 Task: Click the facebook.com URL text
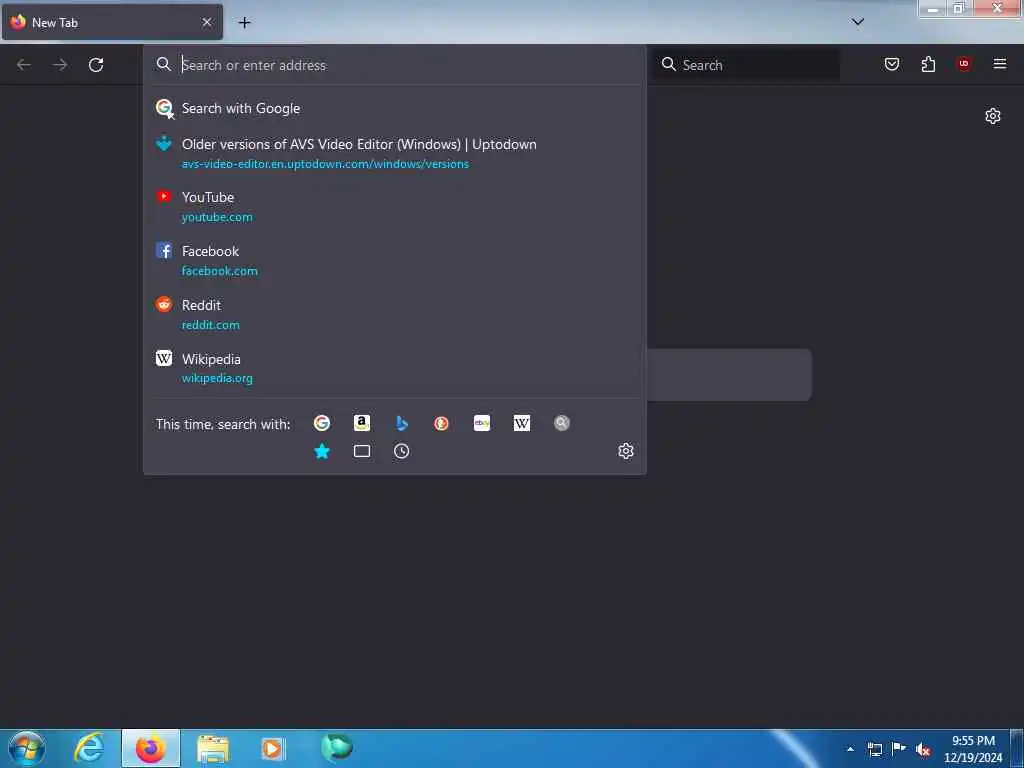tap(219, 271)
